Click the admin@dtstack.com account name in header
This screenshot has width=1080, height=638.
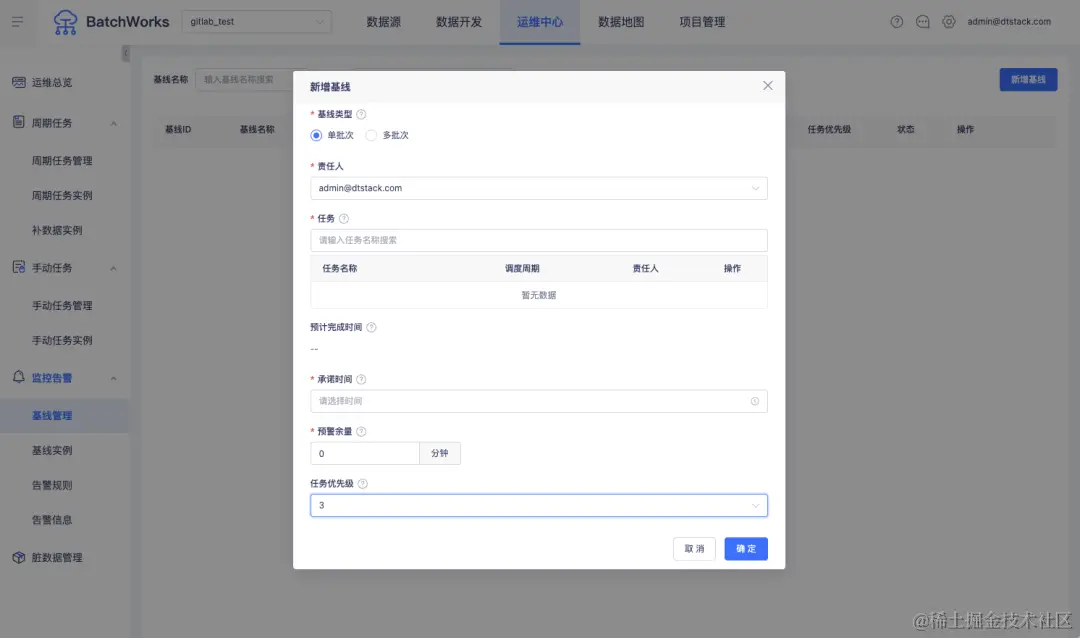coord(1009,22)
